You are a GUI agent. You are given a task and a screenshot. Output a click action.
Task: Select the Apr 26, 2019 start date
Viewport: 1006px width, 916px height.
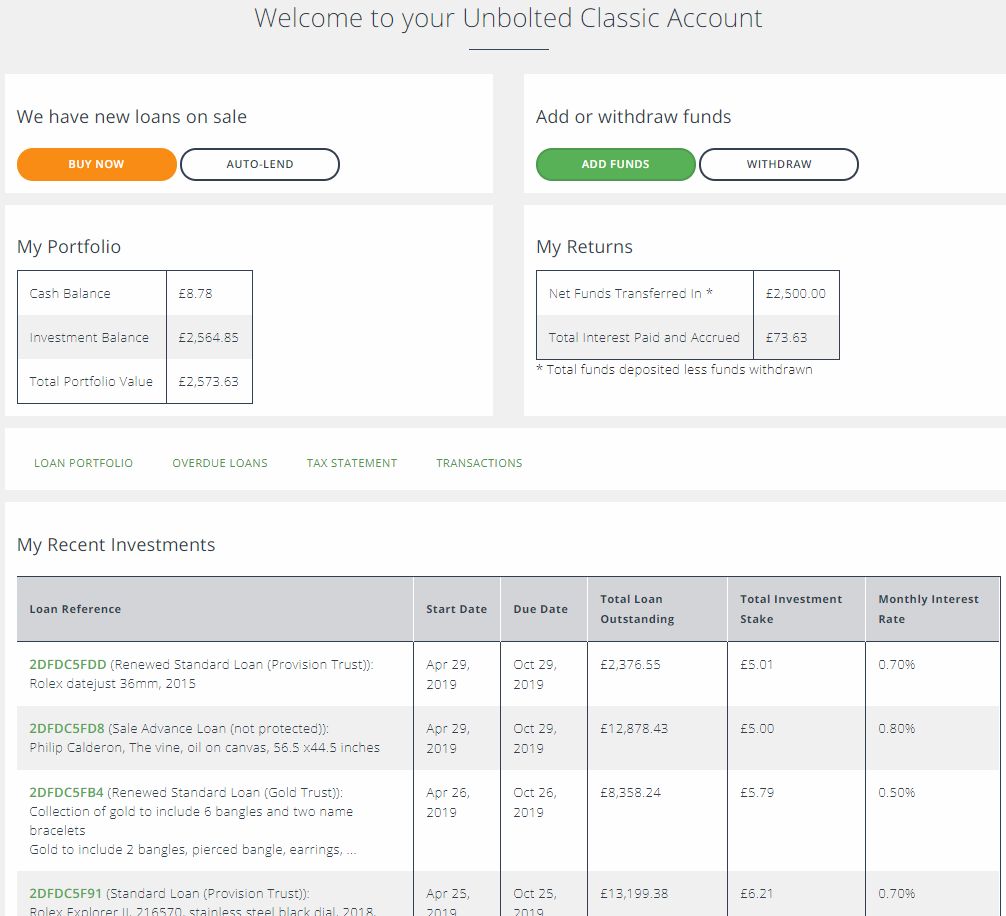(x=448, y=802)
